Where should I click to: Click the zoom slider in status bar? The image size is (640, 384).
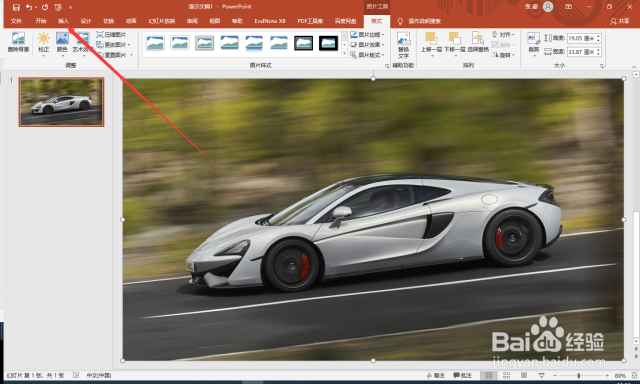tap(578, 375)
